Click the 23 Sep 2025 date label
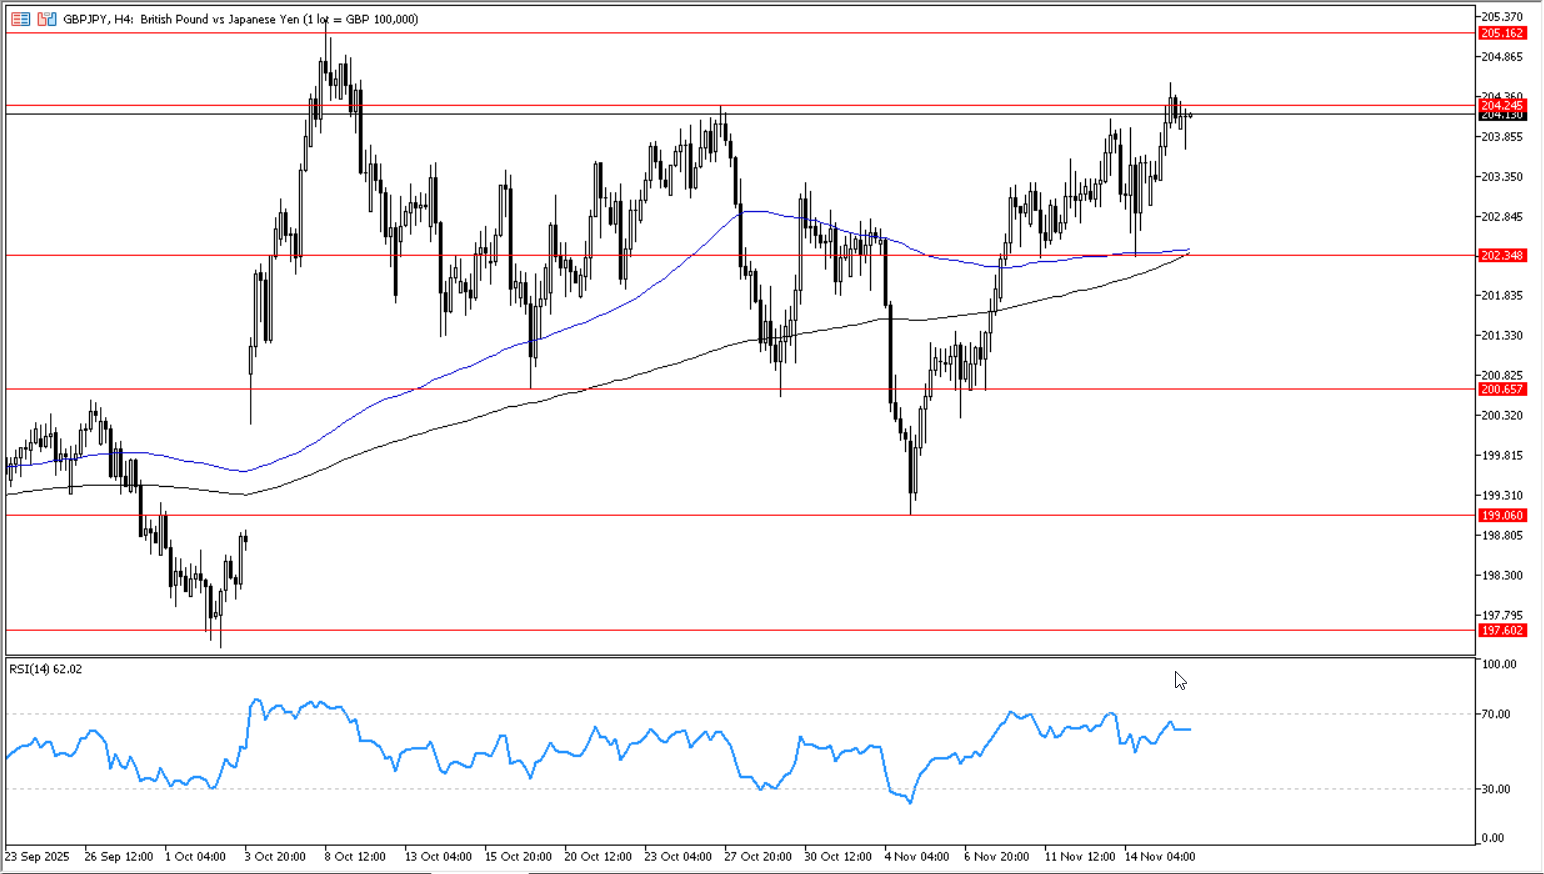 pyautogui.click(x=38, y=857)
